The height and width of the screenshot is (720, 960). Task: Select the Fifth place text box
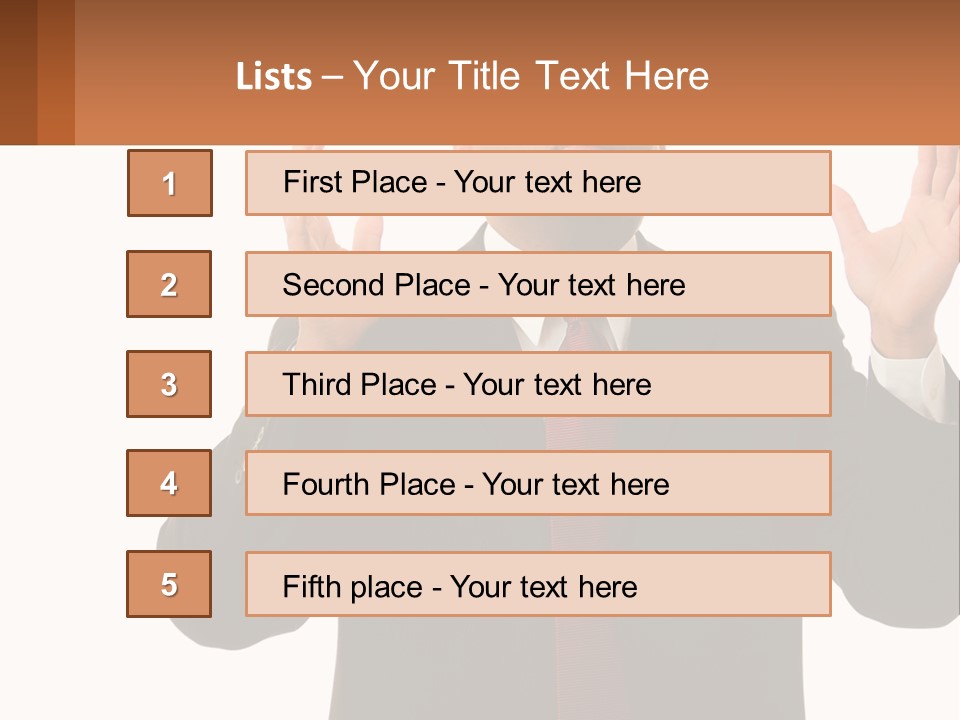click(538, 585)
